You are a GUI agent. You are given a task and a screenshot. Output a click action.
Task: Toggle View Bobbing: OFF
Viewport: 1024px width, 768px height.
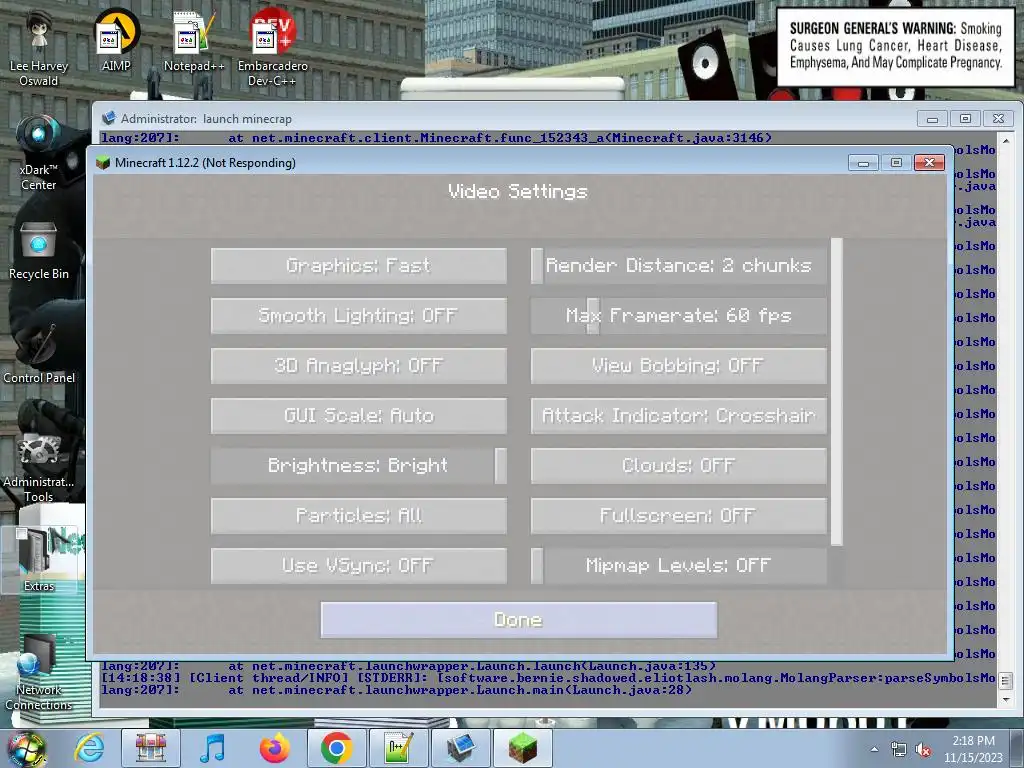point(679,366)
